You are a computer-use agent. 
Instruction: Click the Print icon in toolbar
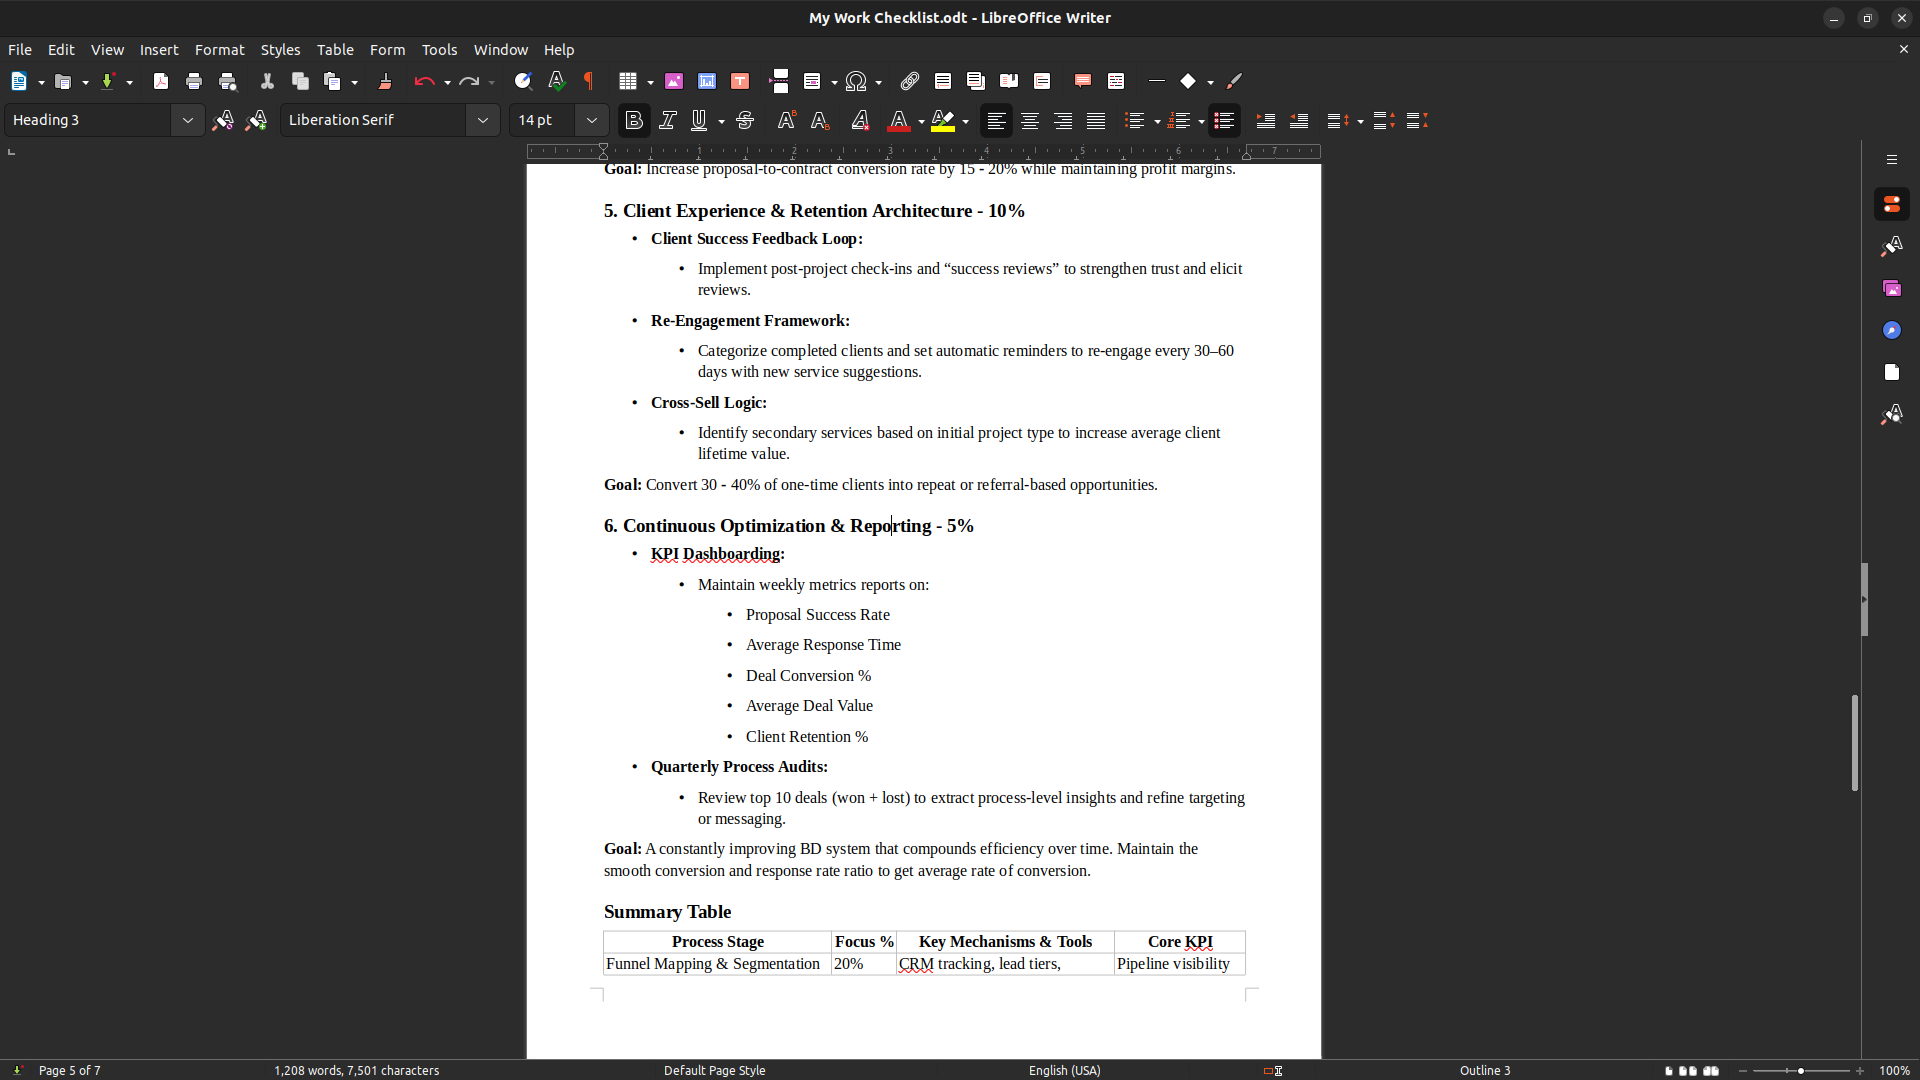(194, 82)
